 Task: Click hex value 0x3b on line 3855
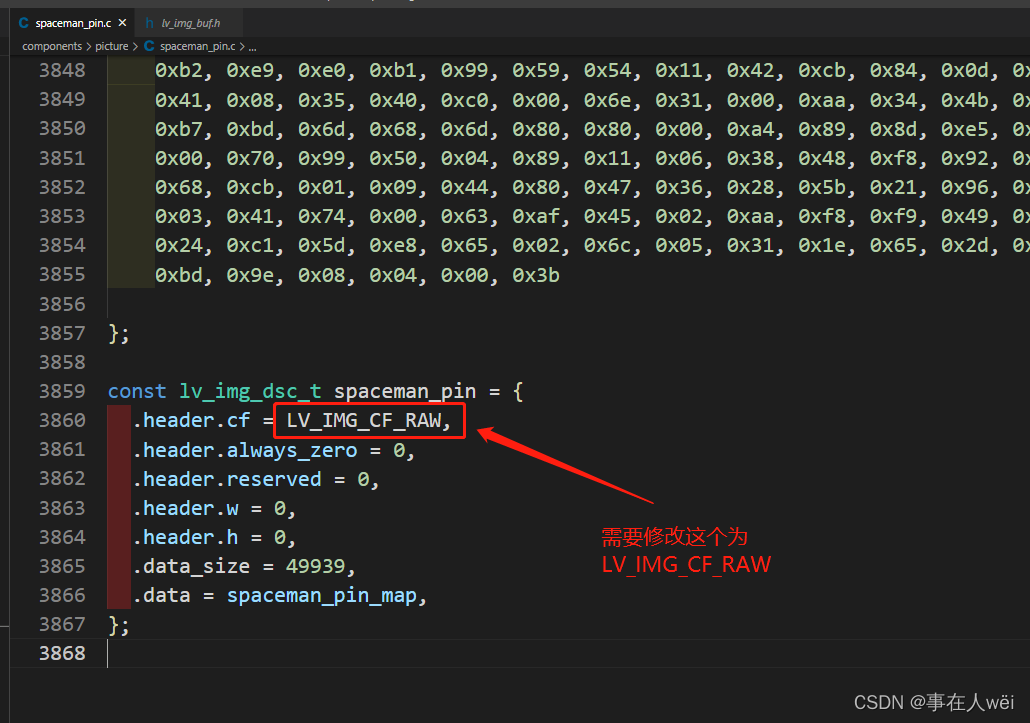coord(536,275)
